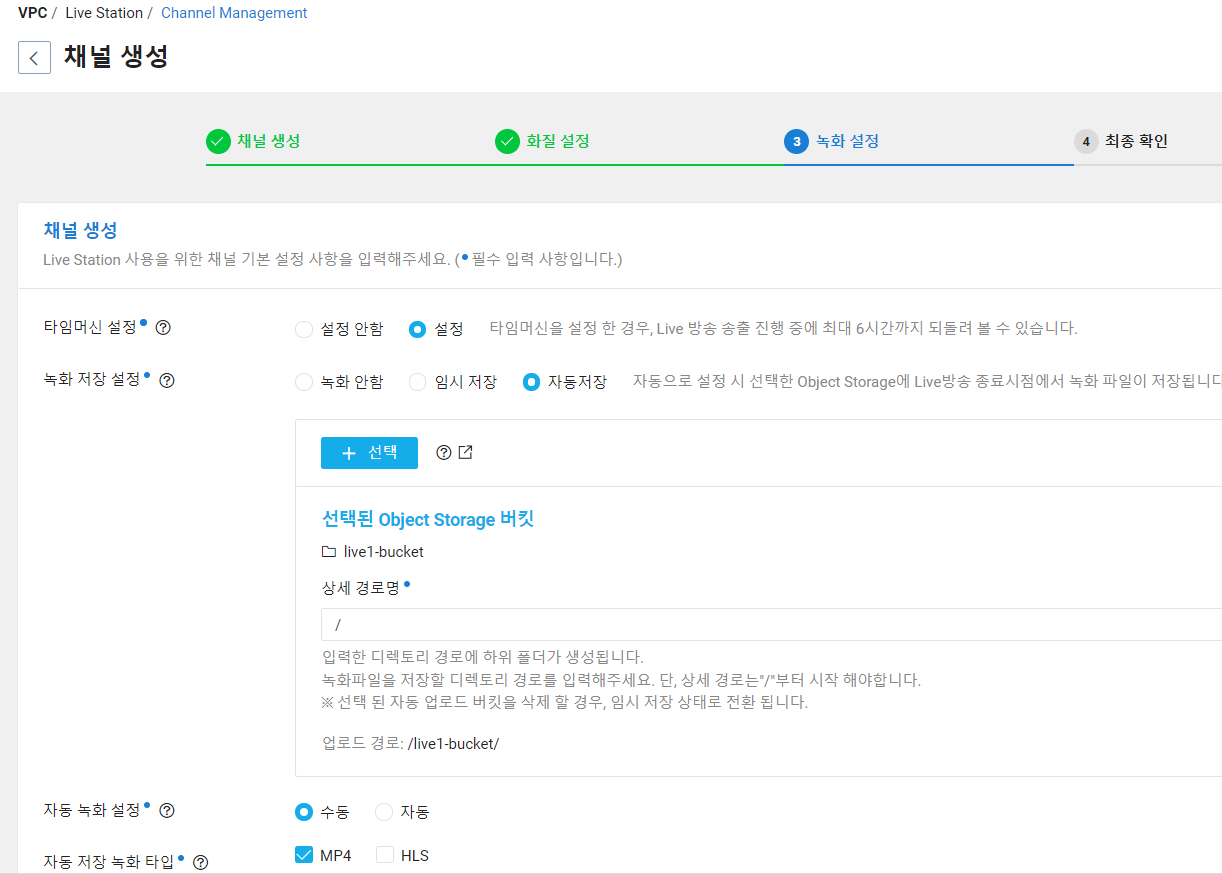Enable the HLS recording type checkbox

[x=384, y=855]
